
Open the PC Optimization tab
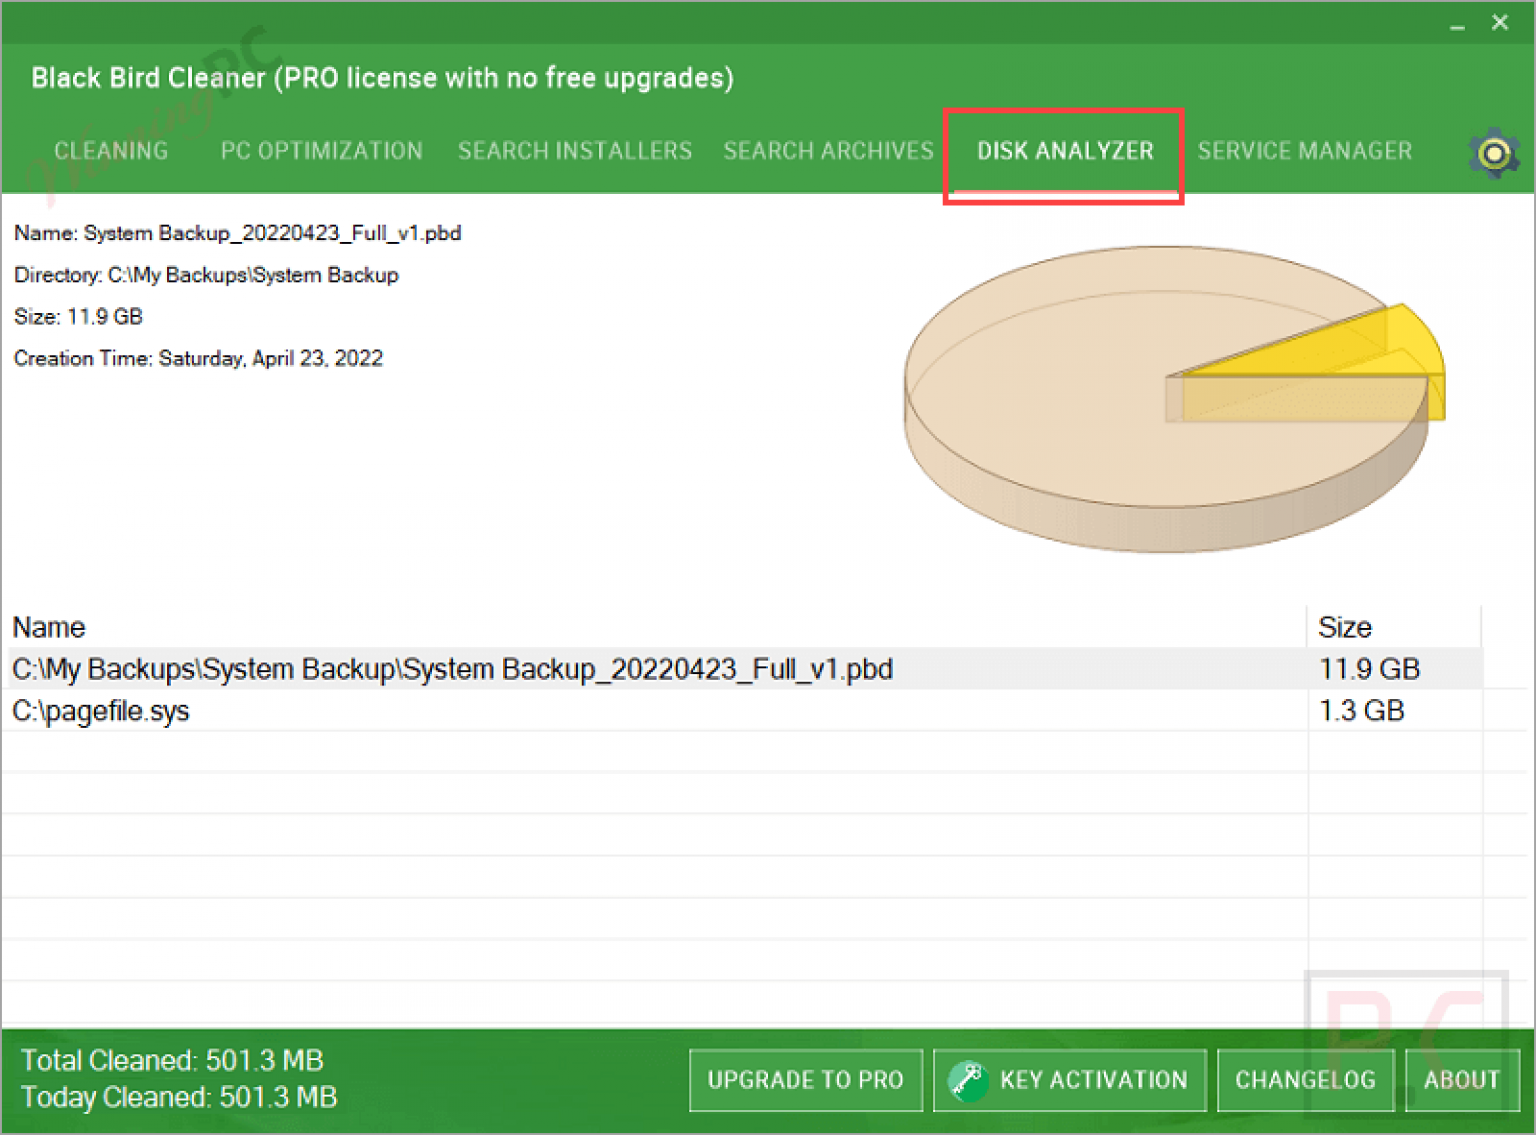(x=321, y=151)
